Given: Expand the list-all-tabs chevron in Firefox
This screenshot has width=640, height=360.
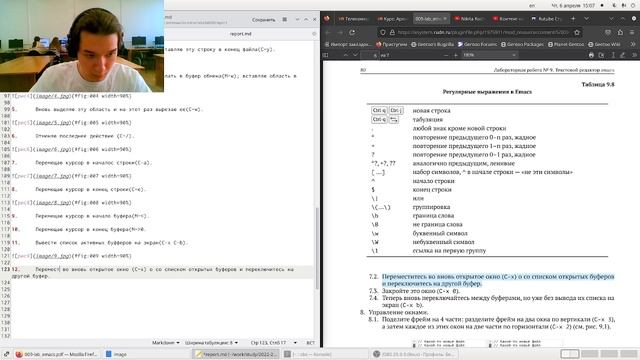Looking at the screenshot, I should (586, 19).
